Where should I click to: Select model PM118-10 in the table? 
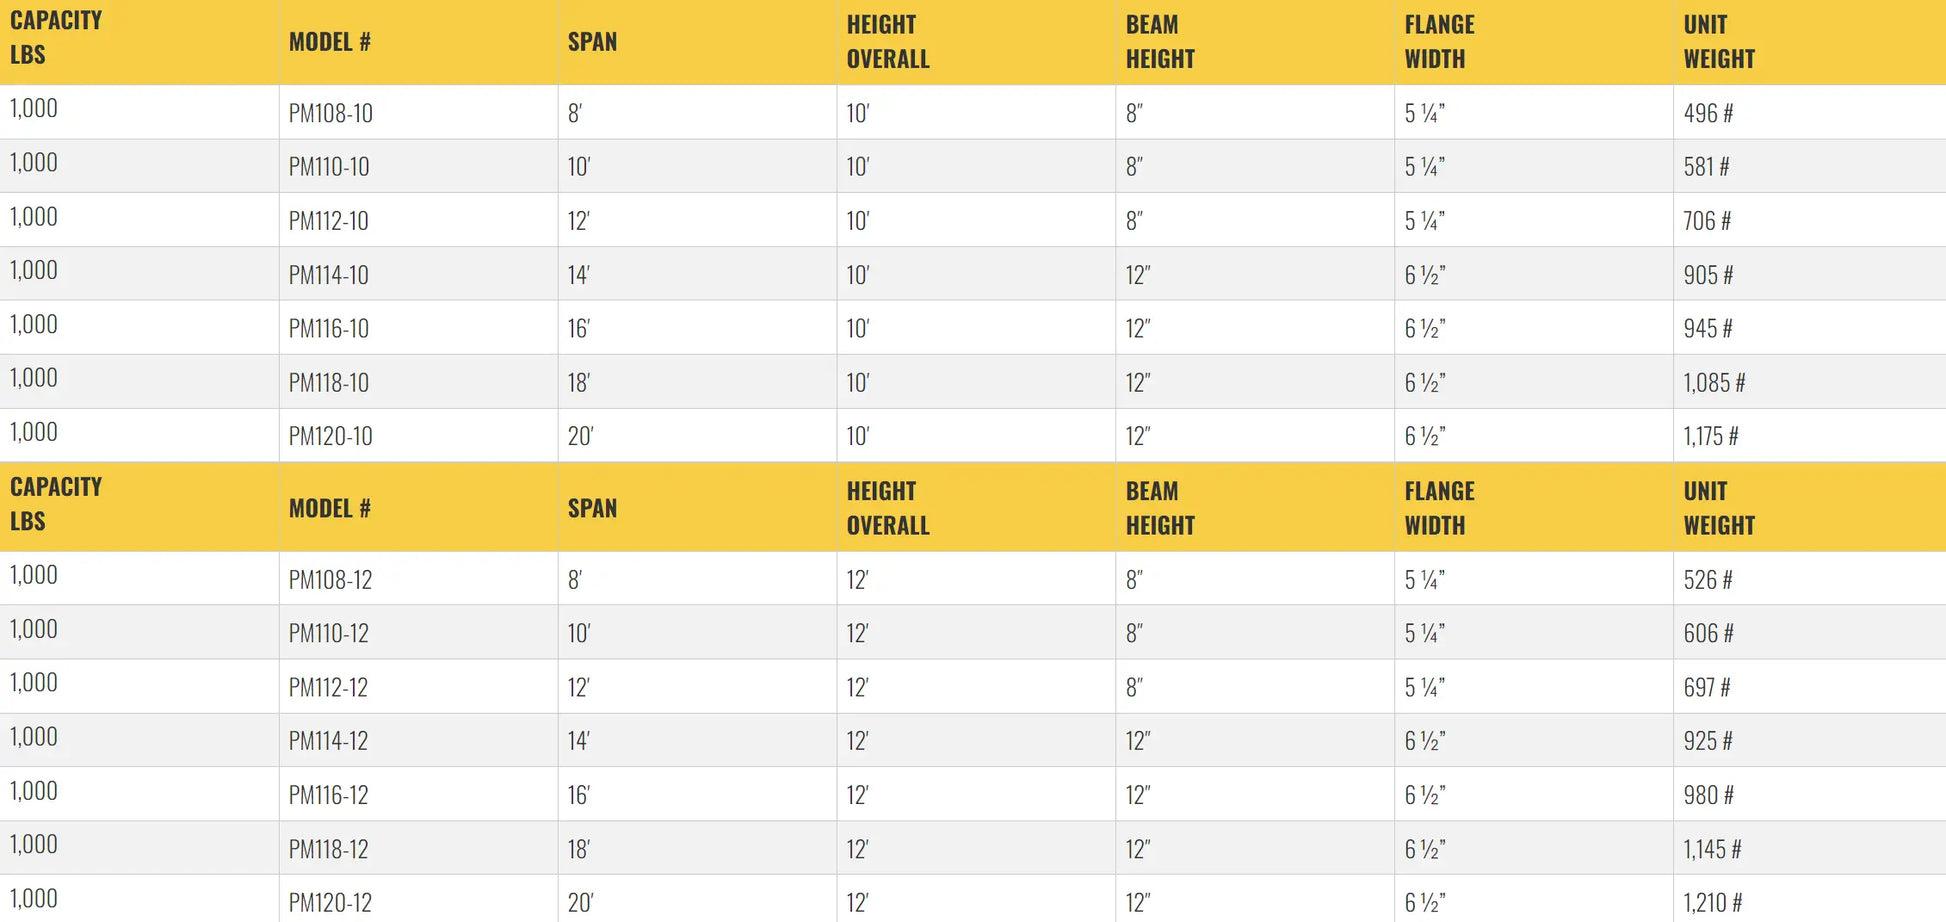coord(328,383)
